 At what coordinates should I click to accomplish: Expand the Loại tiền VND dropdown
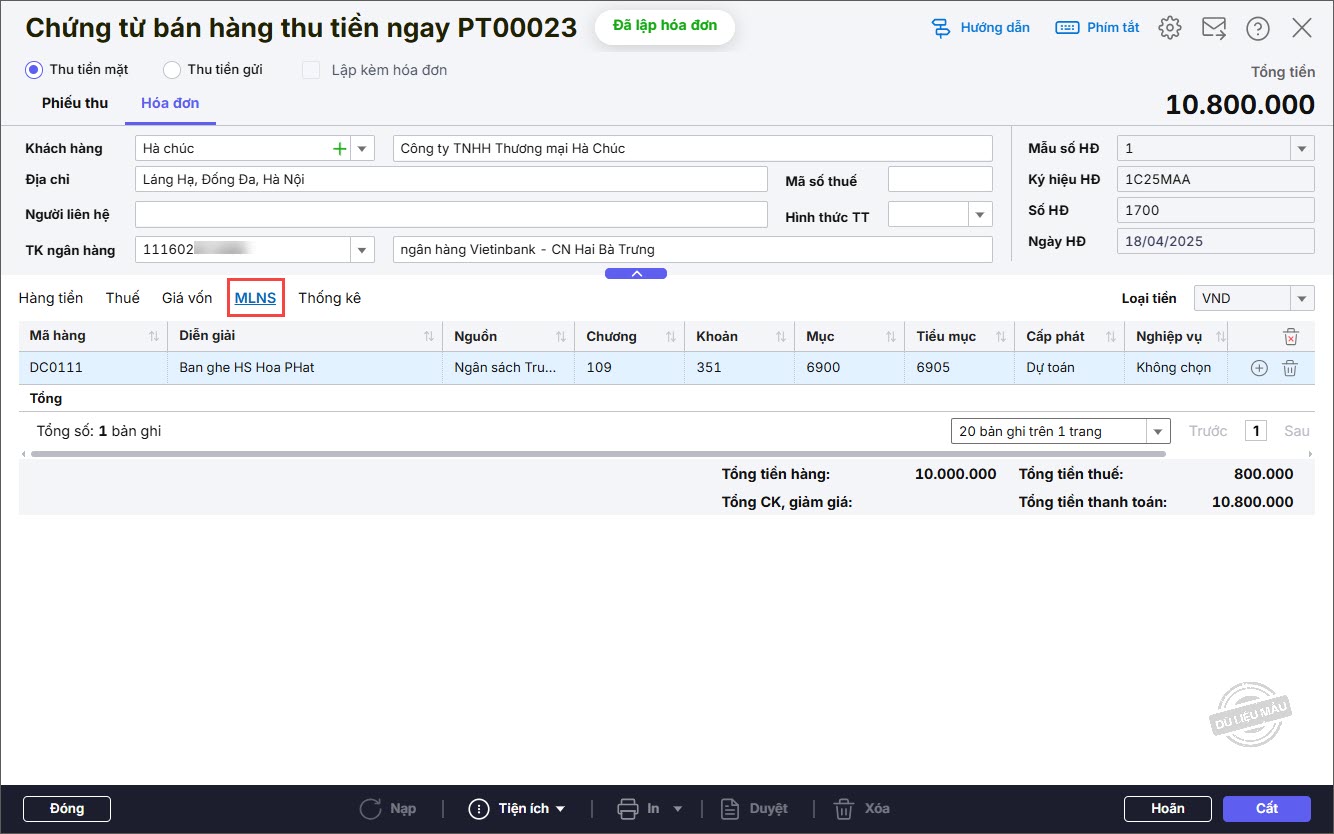[1301, 298]
